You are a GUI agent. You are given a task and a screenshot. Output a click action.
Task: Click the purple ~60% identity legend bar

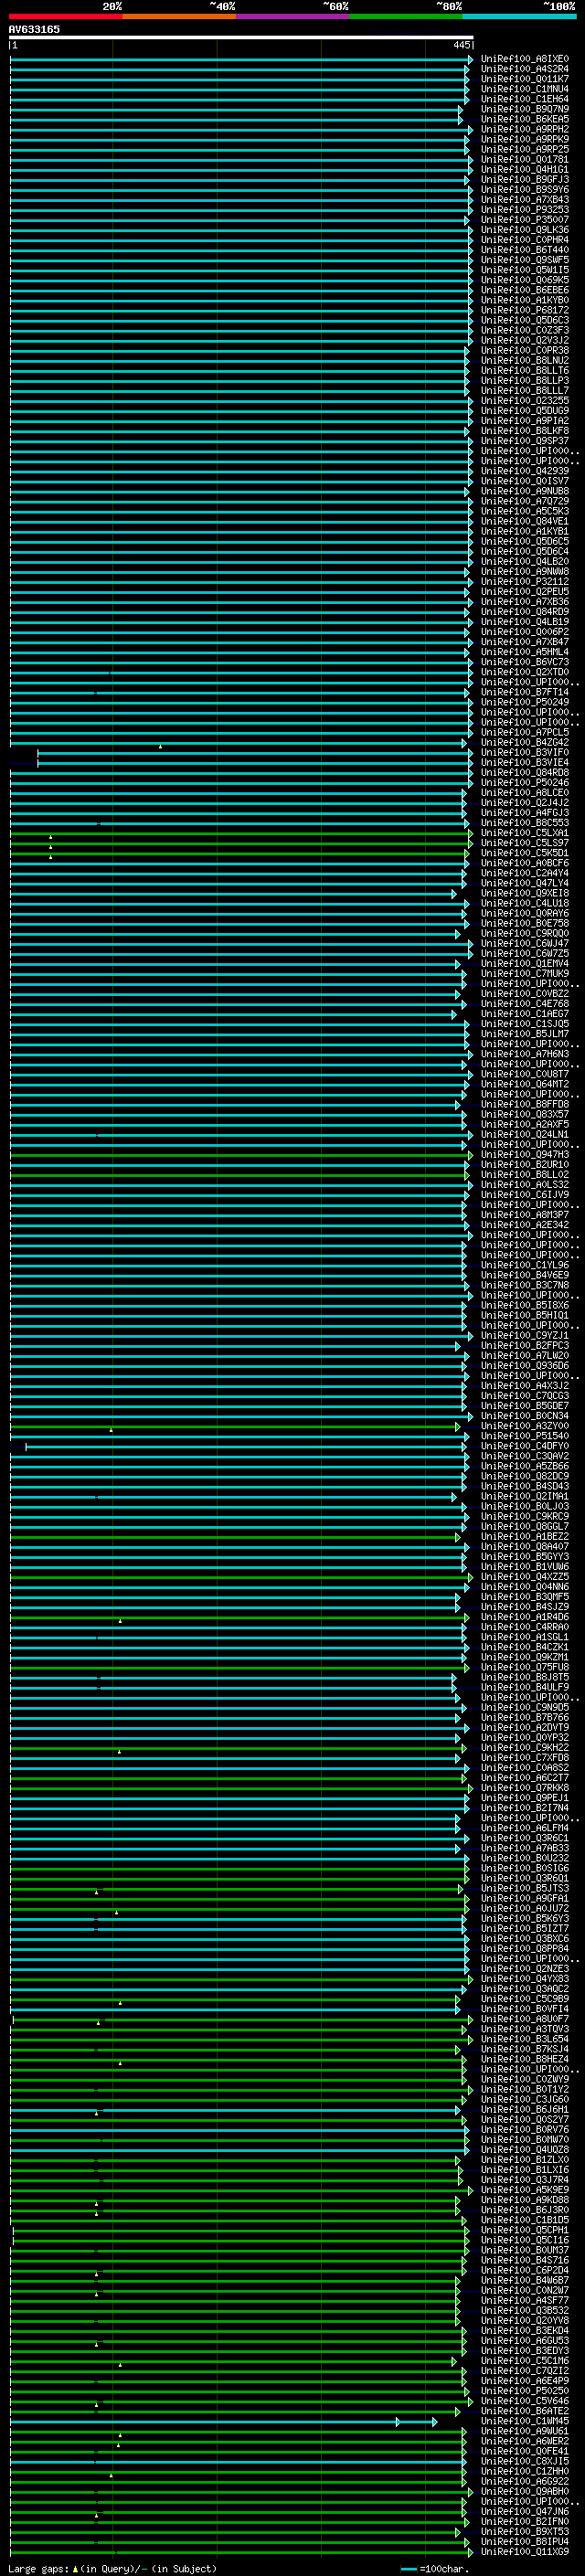pos(293,17)
